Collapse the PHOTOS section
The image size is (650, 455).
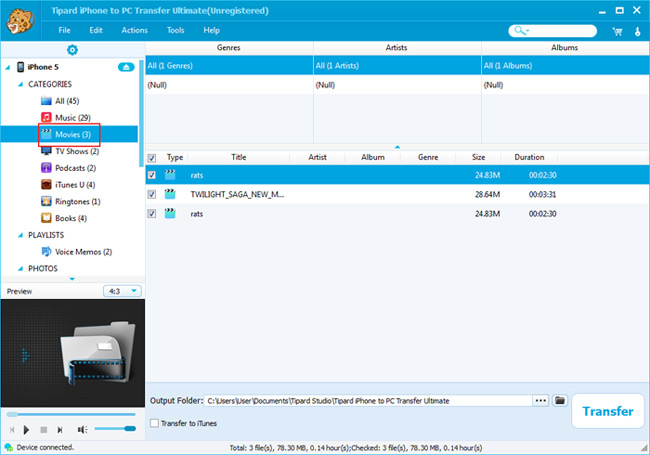pyautogui.click(x=20, y=269)
